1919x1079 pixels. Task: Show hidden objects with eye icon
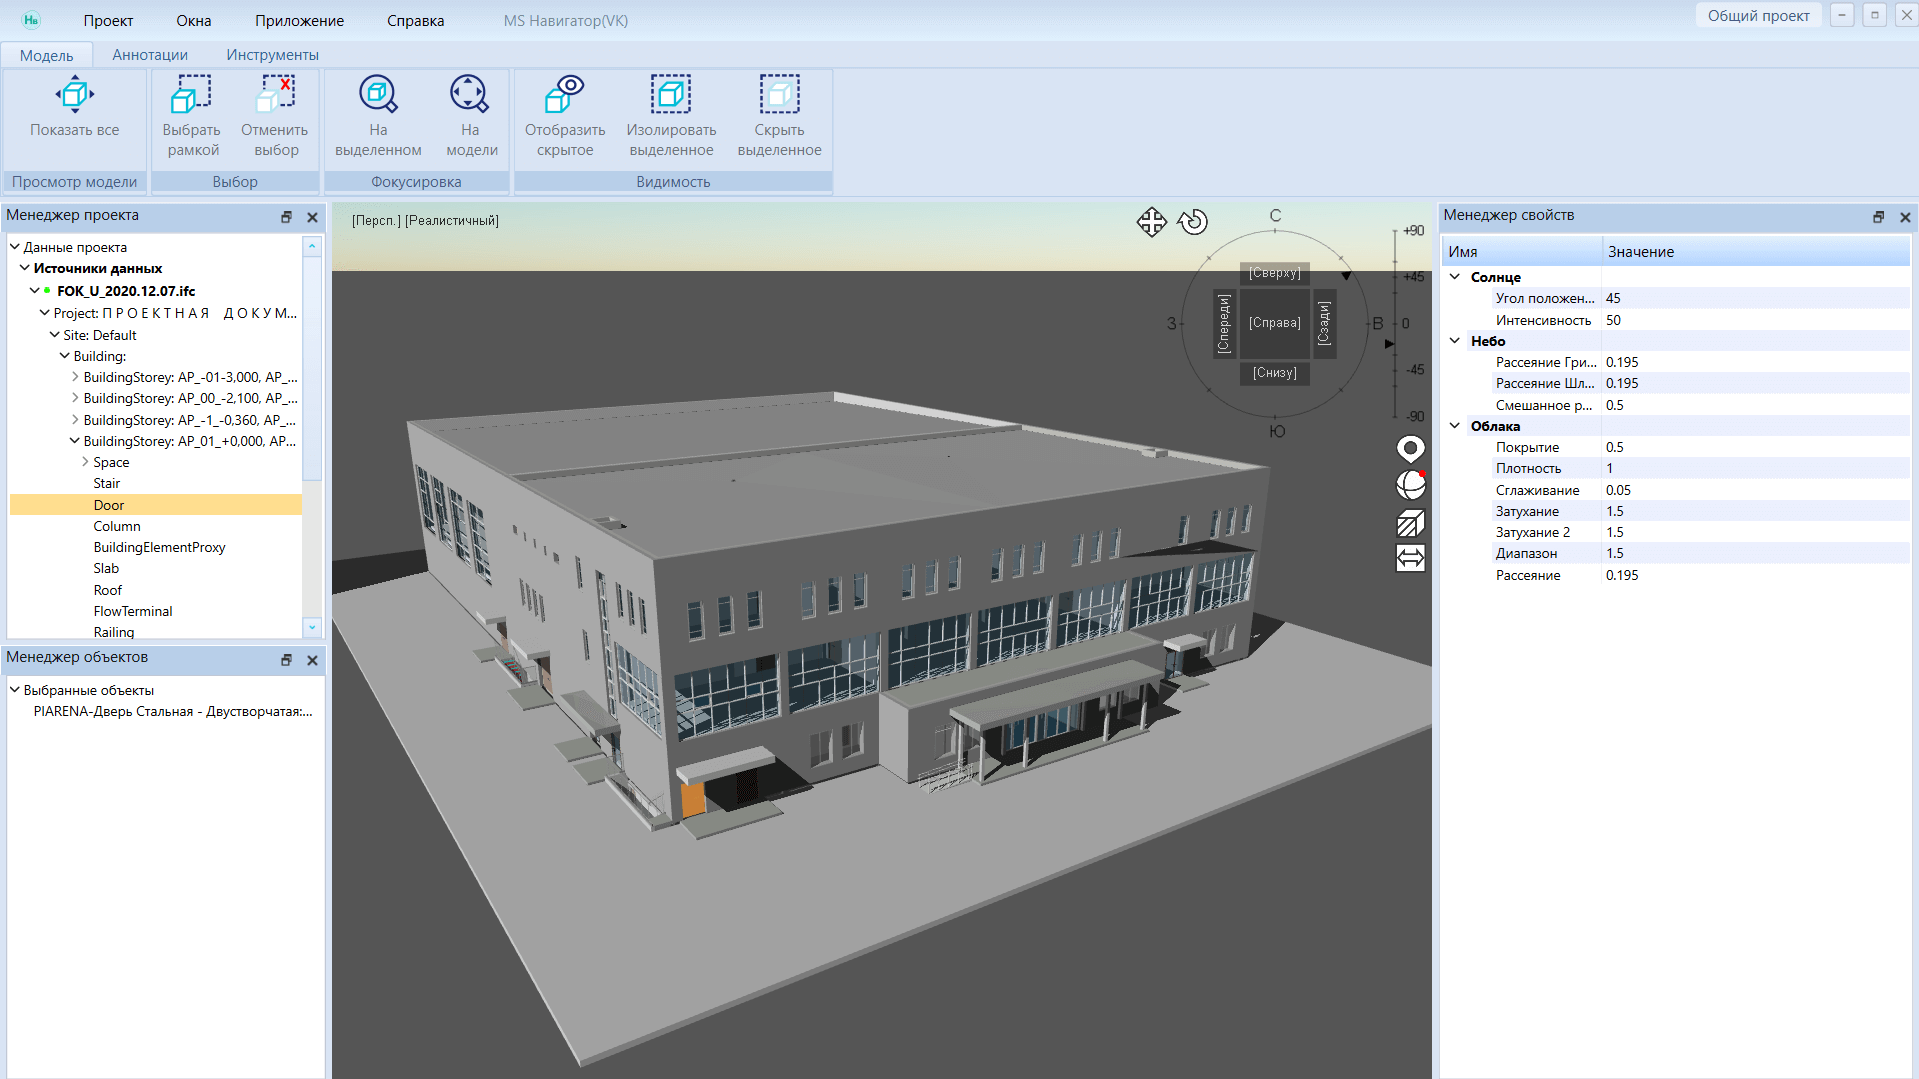point(564,96)
